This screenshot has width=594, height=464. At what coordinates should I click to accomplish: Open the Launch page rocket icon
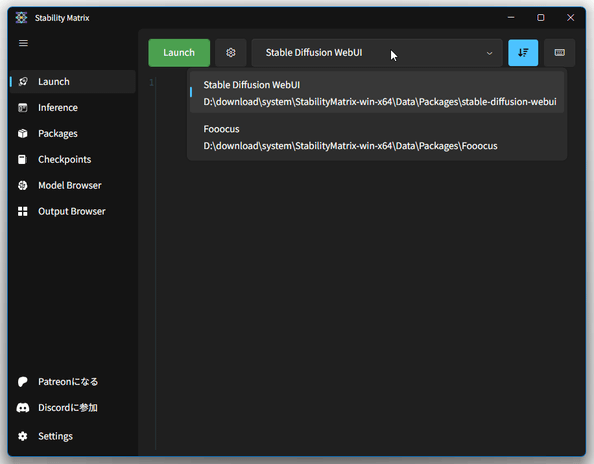coord(23,81)
